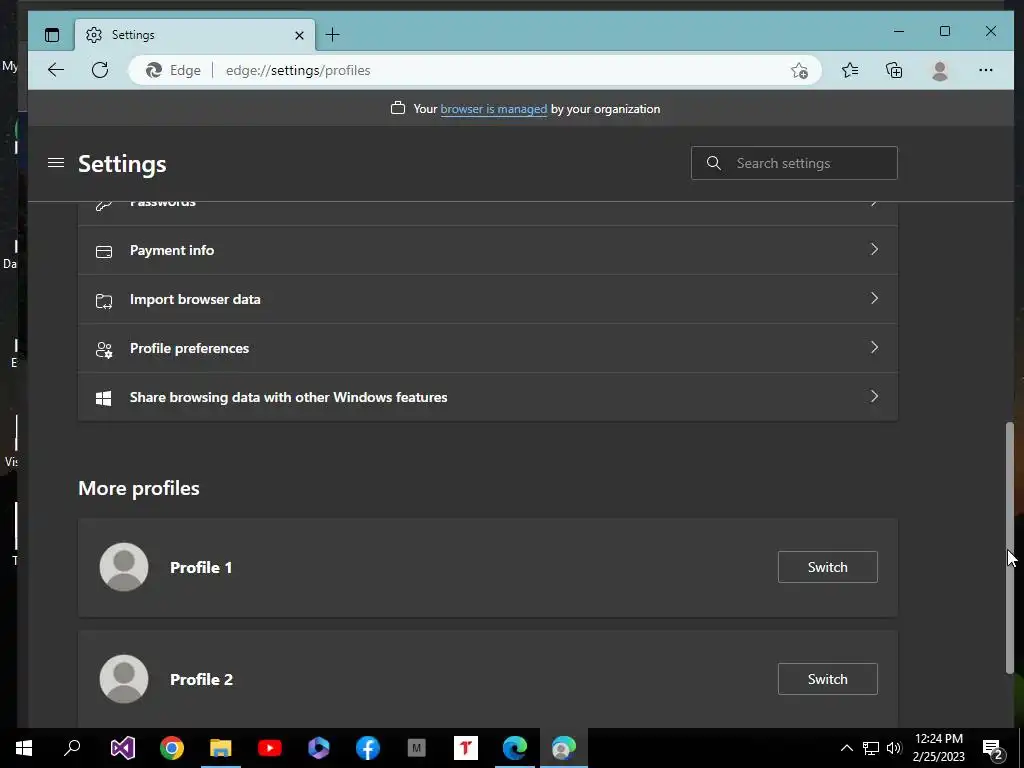1024x768 pixels.
Task: Click the Profile preferences icon
Action: tap(104, 350)
